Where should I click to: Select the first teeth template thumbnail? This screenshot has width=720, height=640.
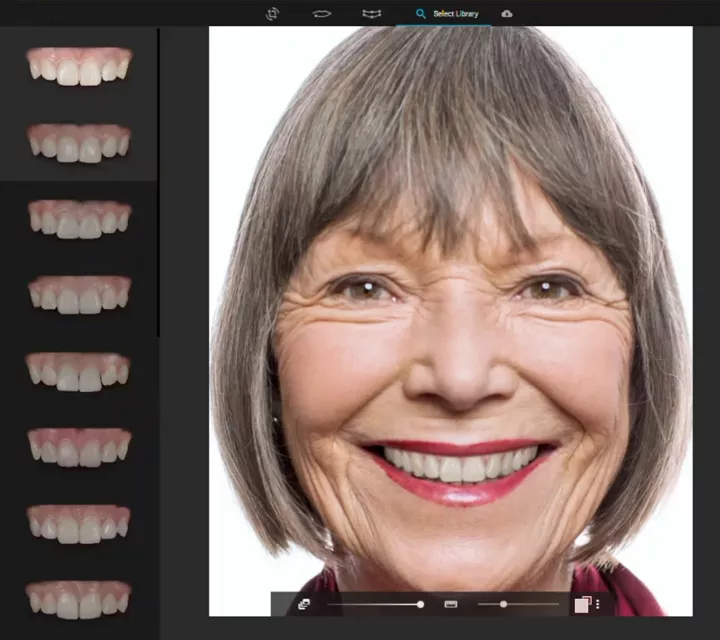(x=79, y=65)
